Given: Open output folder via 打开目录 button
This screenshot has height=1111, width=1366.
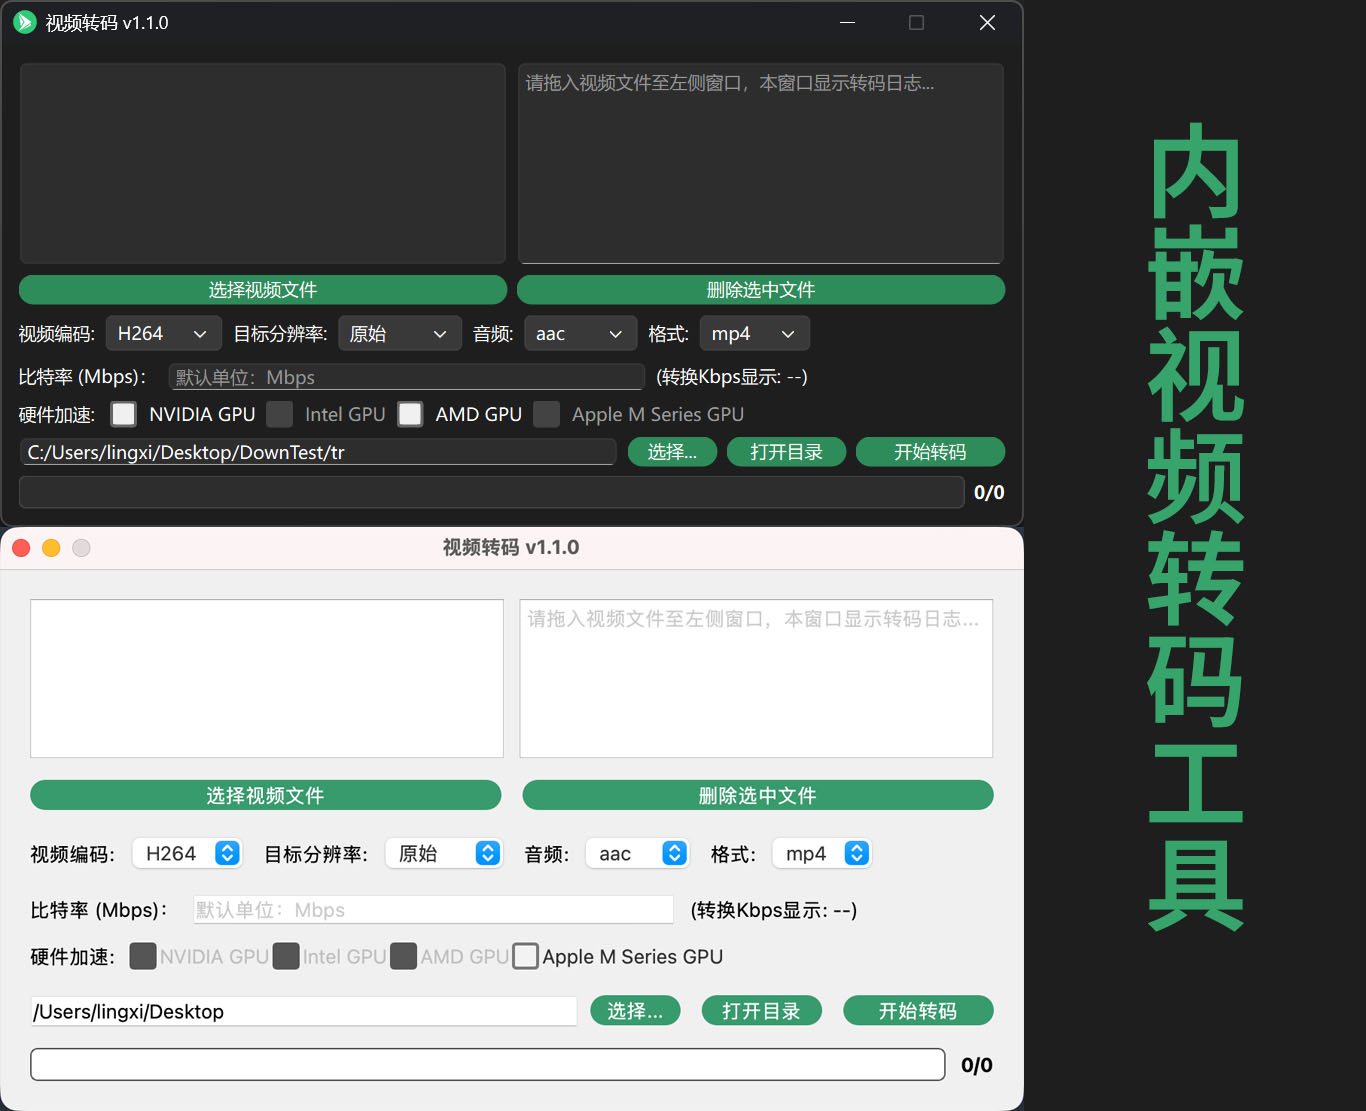Looking at the screenshot, I should 786,451.
